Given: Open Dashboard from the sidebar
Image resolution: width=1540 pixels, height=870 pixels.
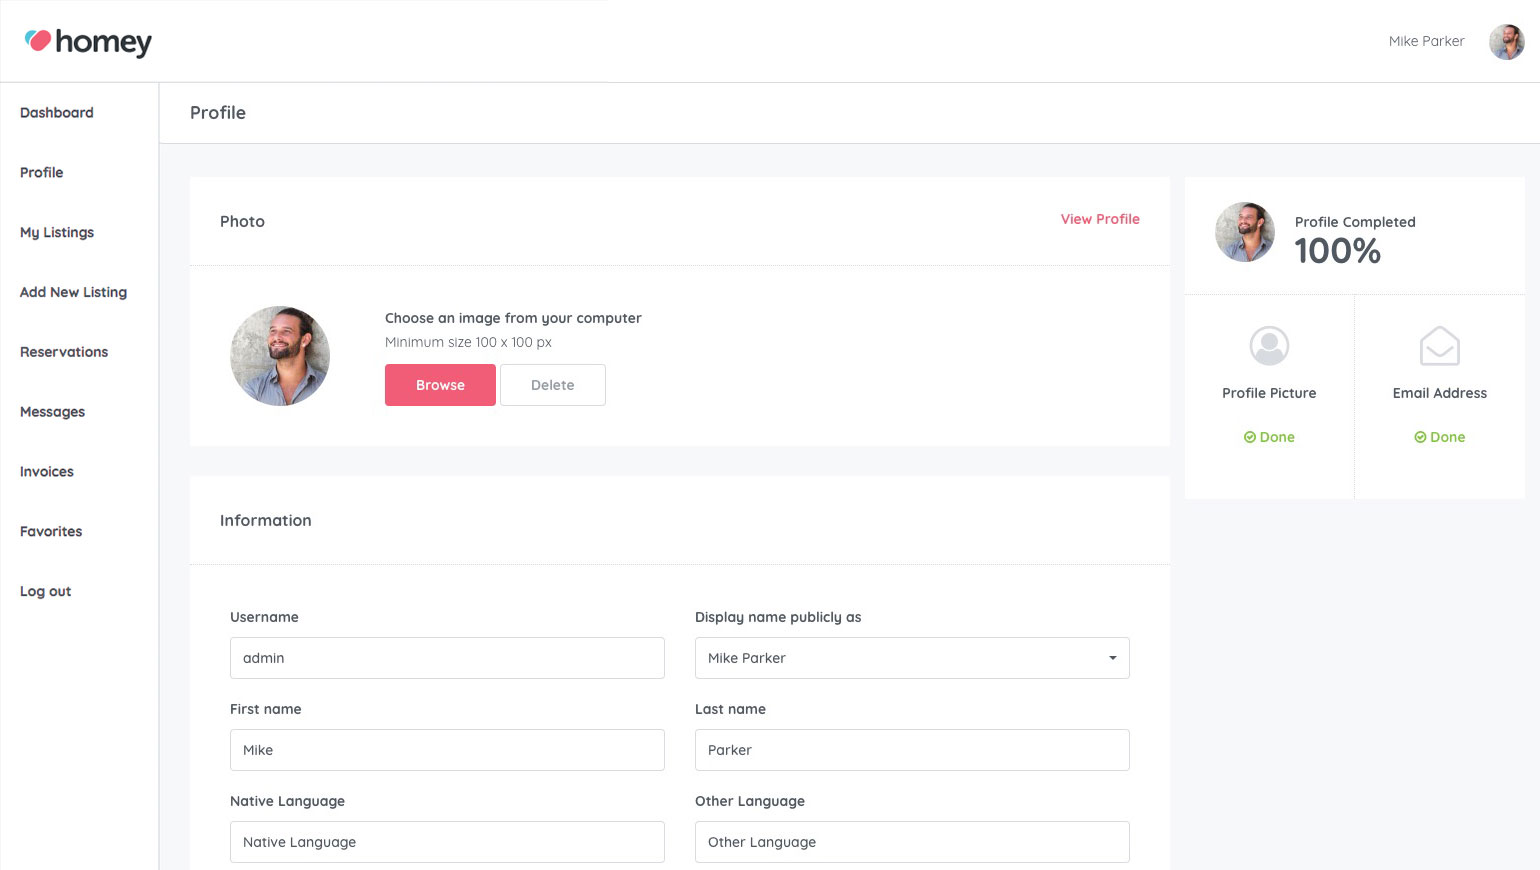Looking at the screenshot, I should pyautogui.click(x=57, y=113).
